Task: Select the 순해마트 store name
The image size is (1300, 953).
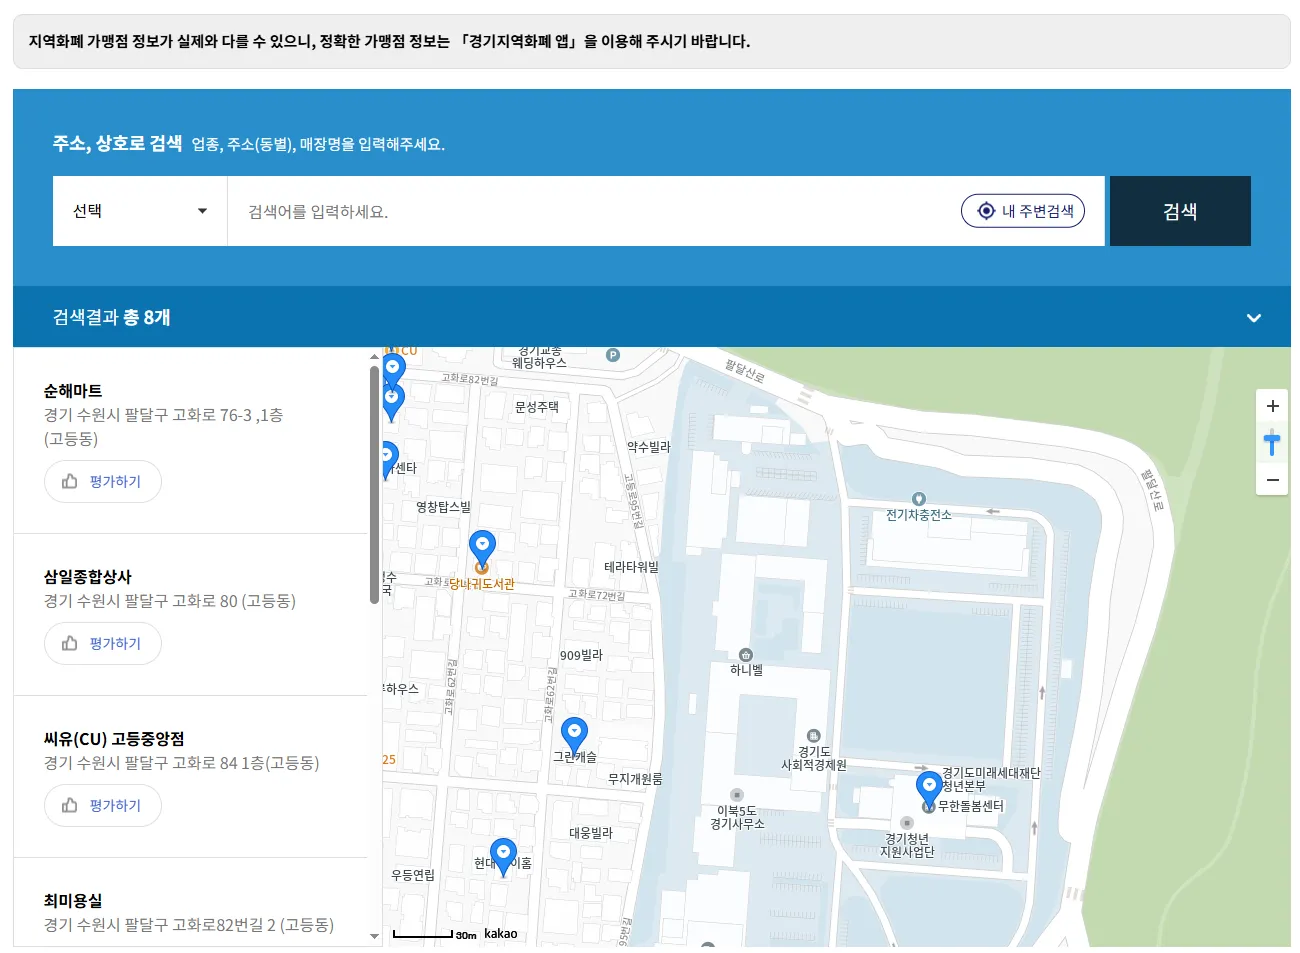Action: pyautogui.click(x=73, y=390)
